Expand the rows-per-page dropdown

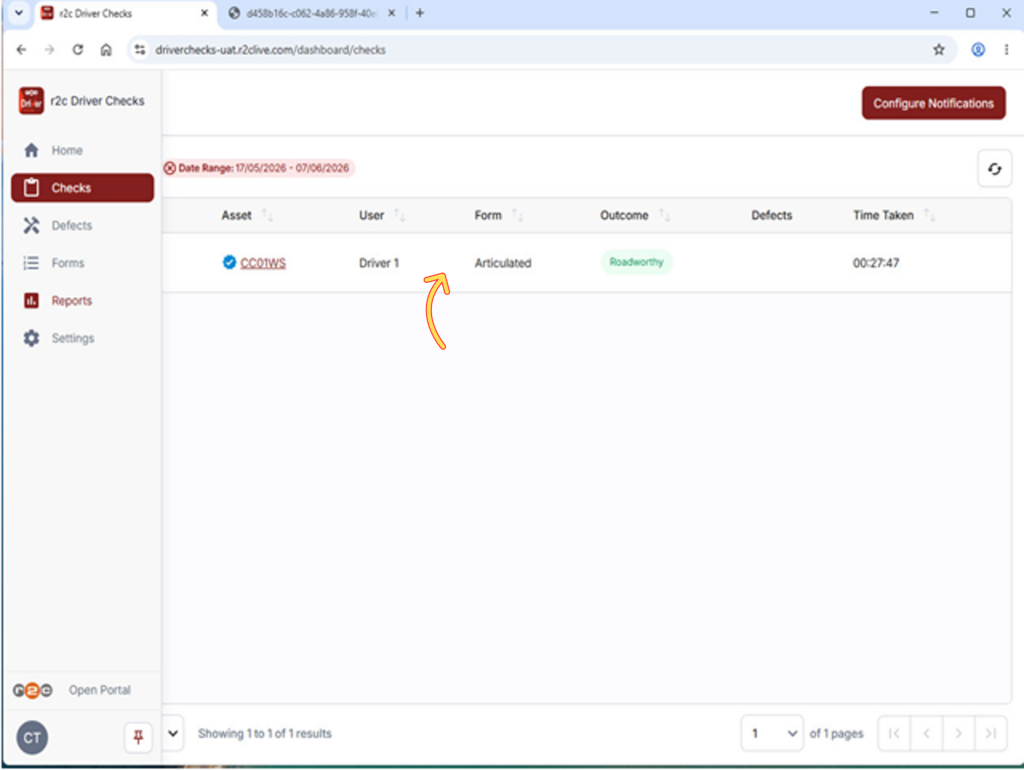[173, 733]
